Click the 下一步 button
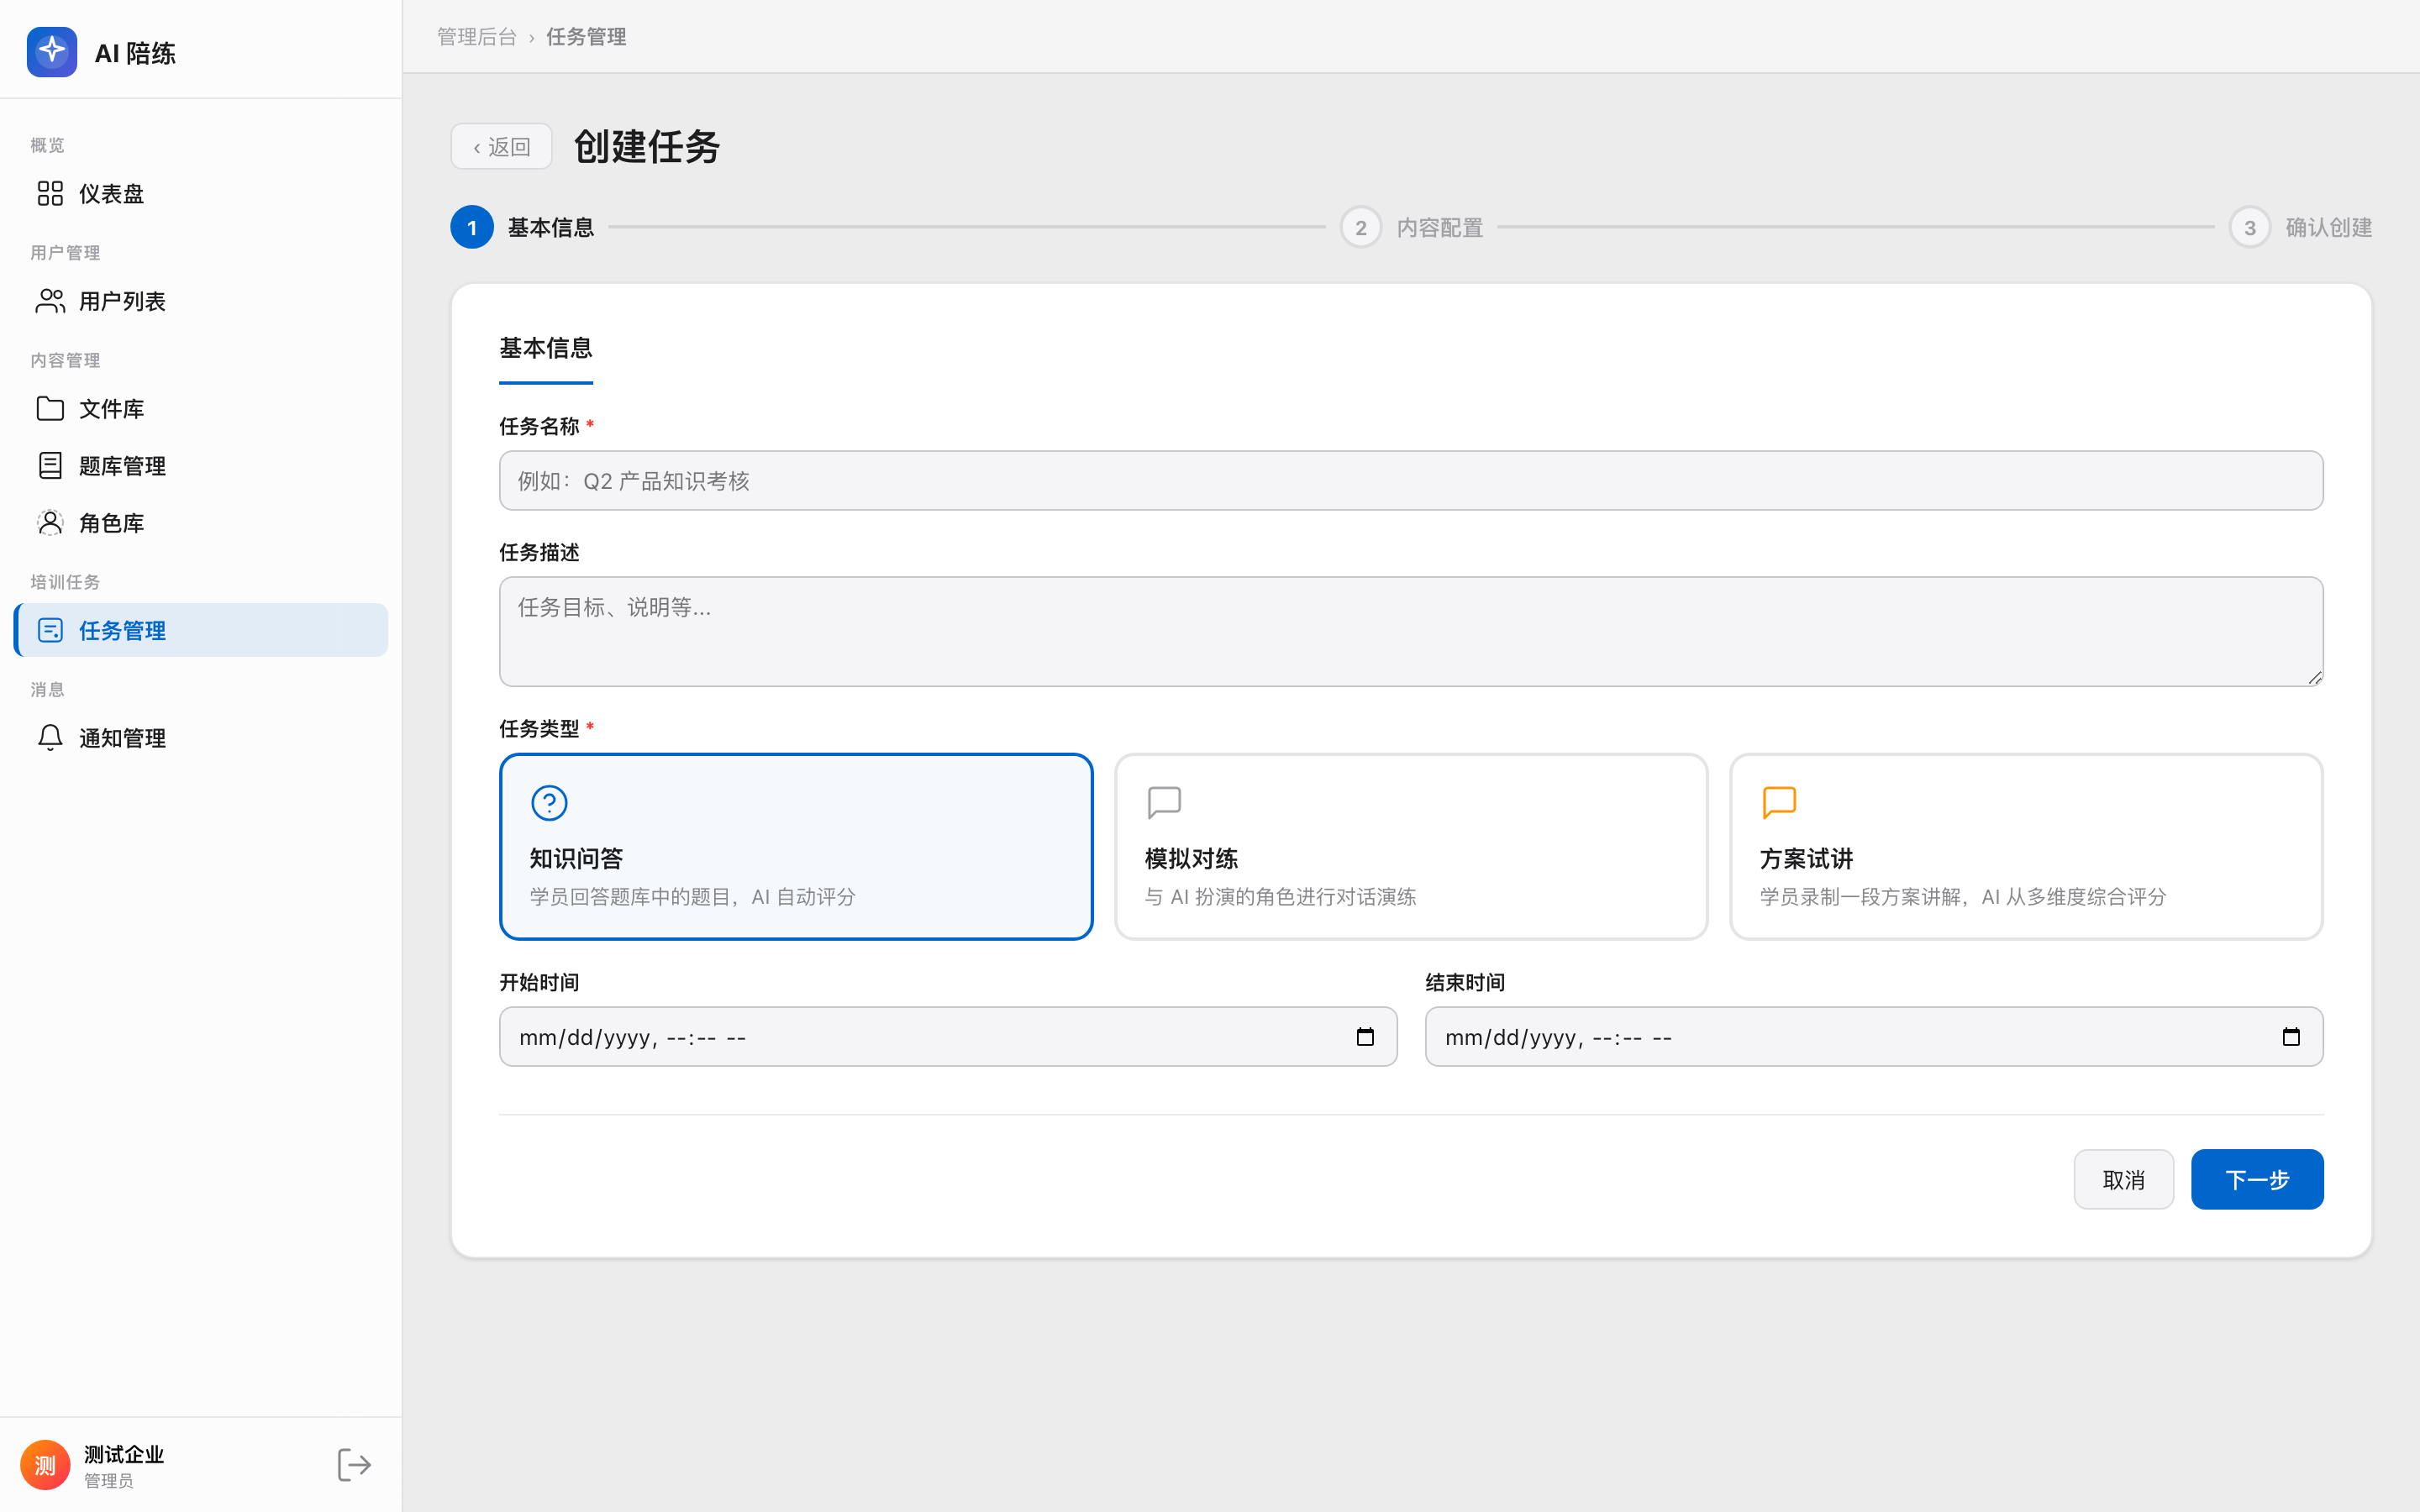The height and width of the screenshot is (1512, 2420). click(x=2257, y=1179)
